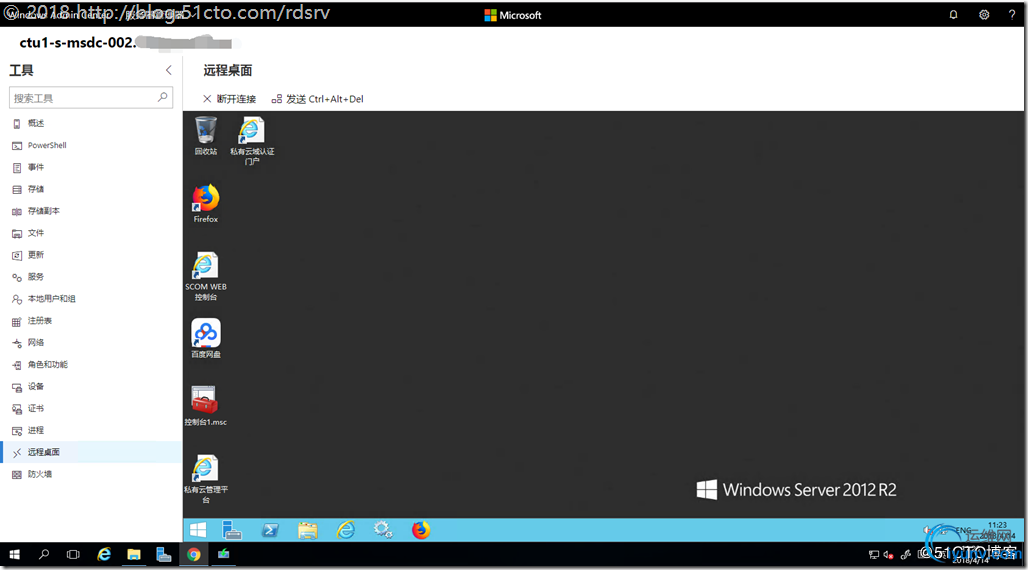Select 控制台1.msc desktop icon
1028x570 pixels.
(205, 406)
